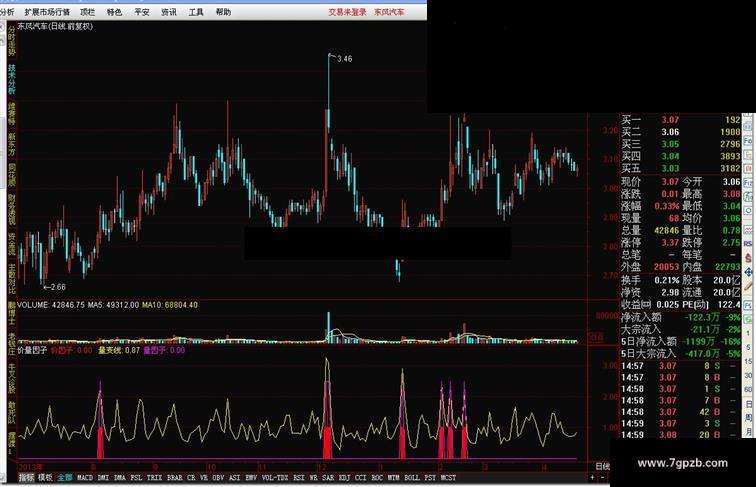
Task: Select the 模板 tab at bottom
Action: [45, 477]
